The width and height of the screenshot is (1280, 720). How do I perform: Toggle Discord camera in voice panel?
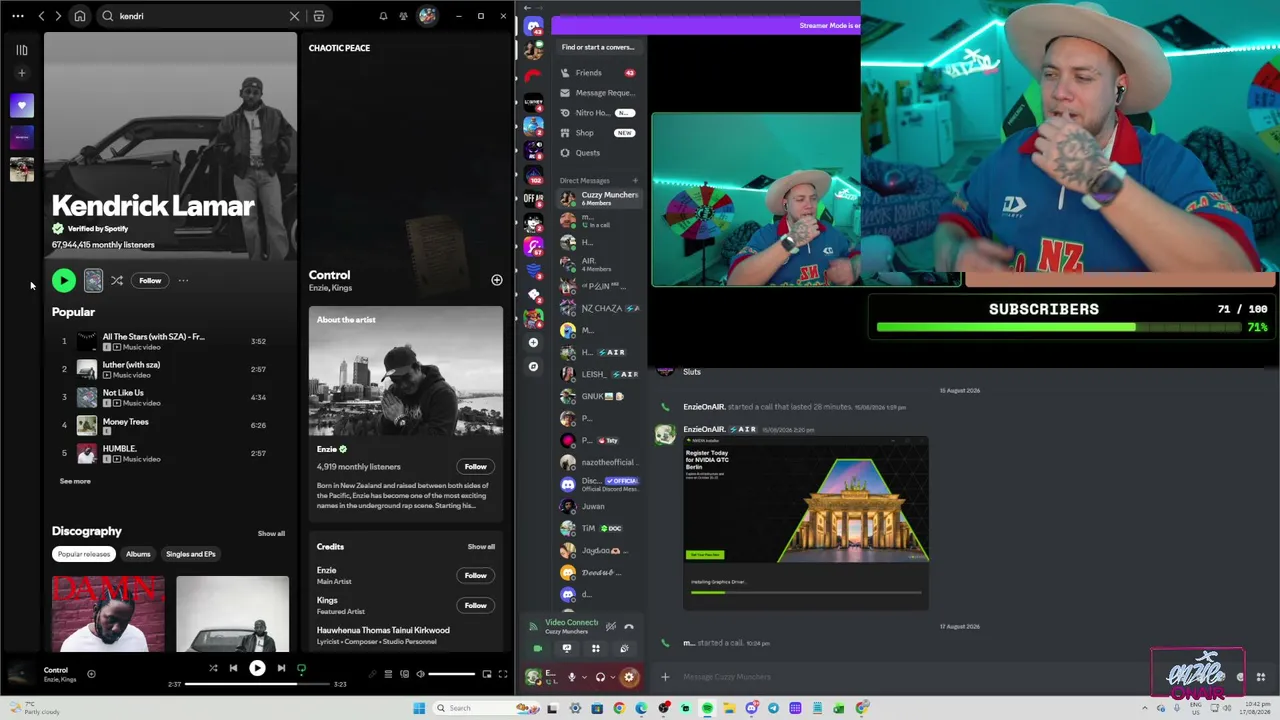pyautogui.click(x=538, y=649)
